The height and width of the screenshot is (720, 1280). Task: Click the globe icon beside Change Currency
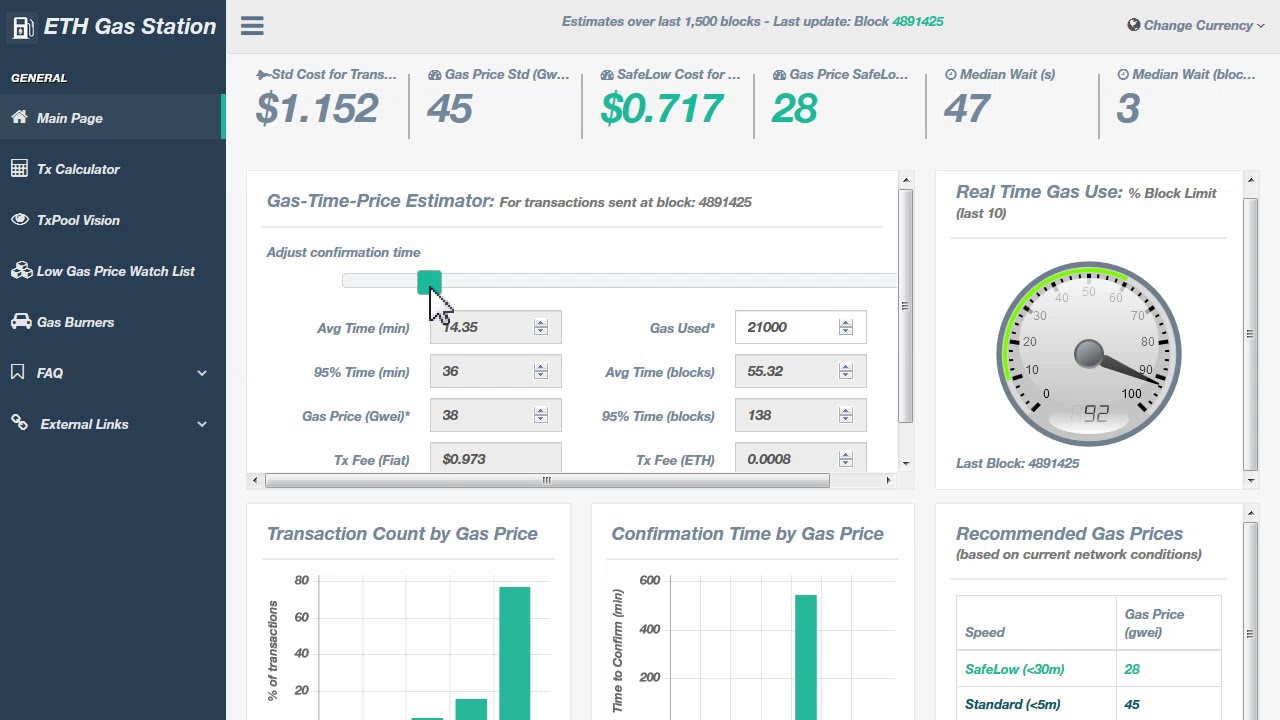(x=1133, y=25)
